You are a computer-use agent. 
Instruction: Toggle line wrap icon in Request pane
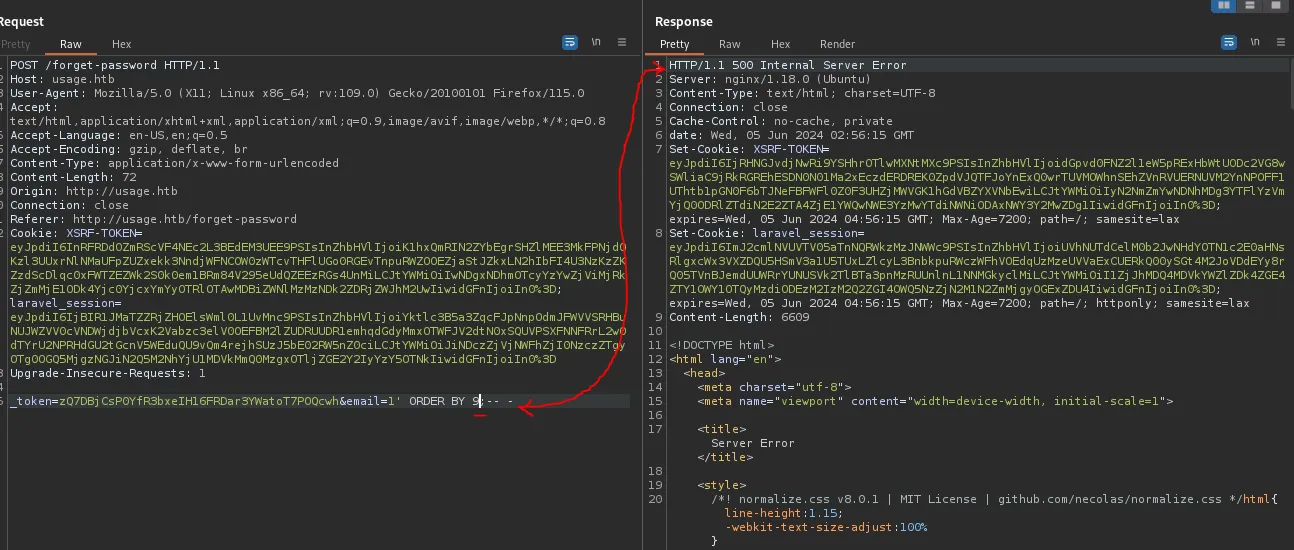tap(570, 43)
